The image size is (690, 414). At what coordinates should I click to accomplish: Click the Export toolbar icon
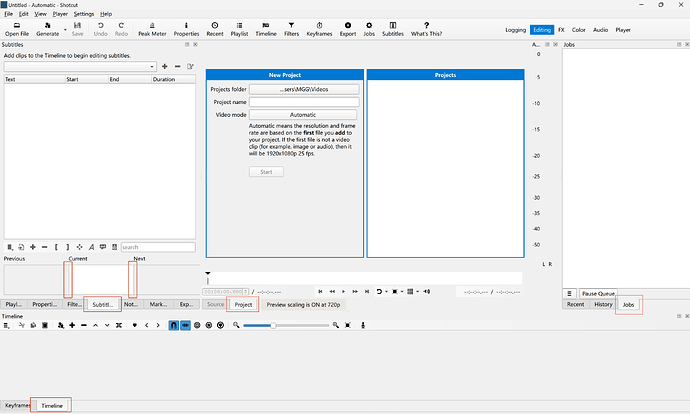348,29
